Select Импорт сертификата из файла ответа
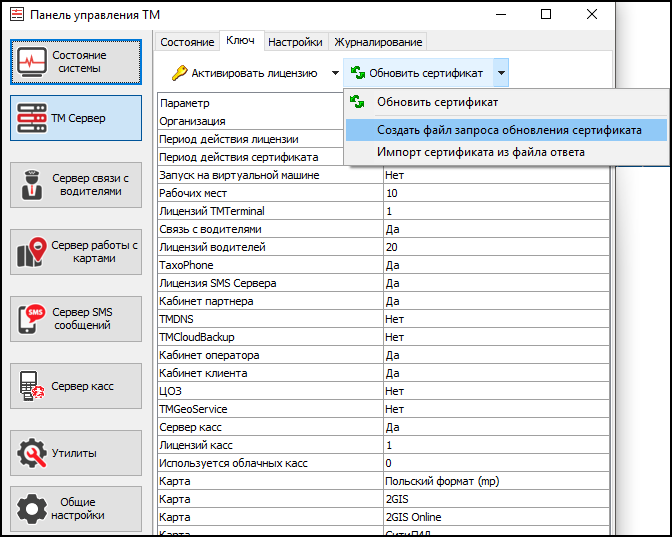The height and width of the screenshot is (537, 672). pos(480,152)
